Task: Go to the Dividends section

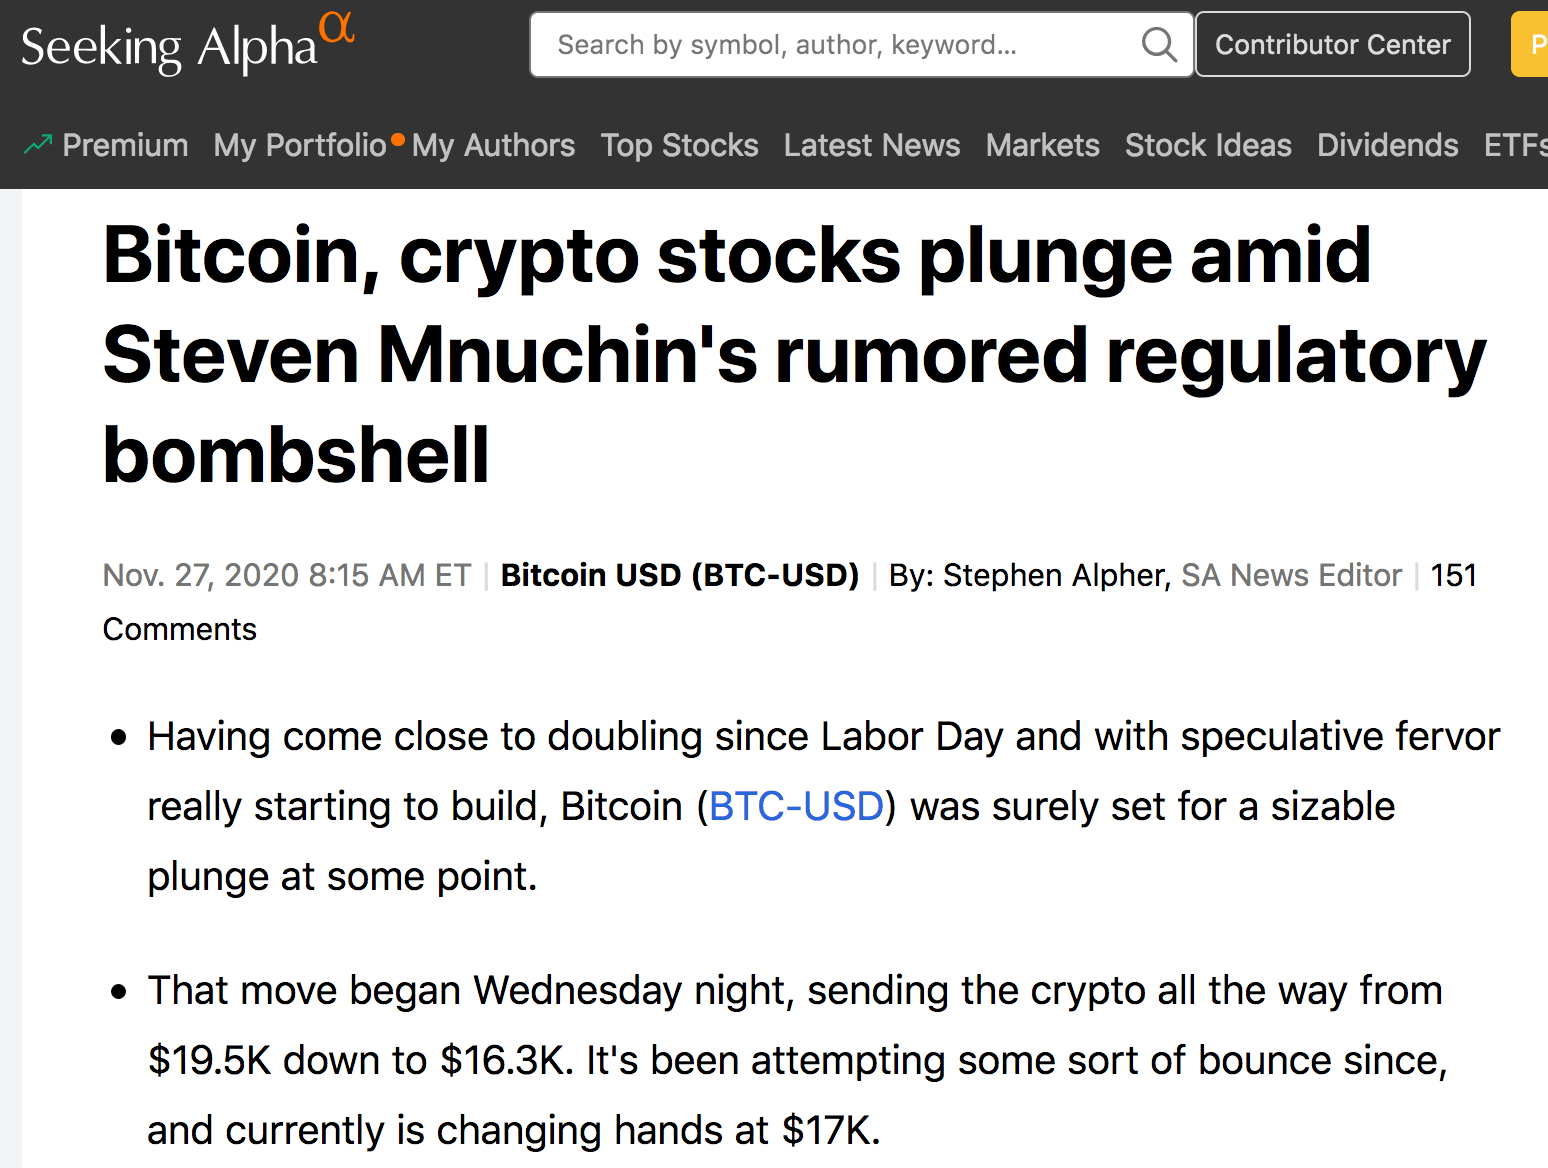Action: point(1387,146)
